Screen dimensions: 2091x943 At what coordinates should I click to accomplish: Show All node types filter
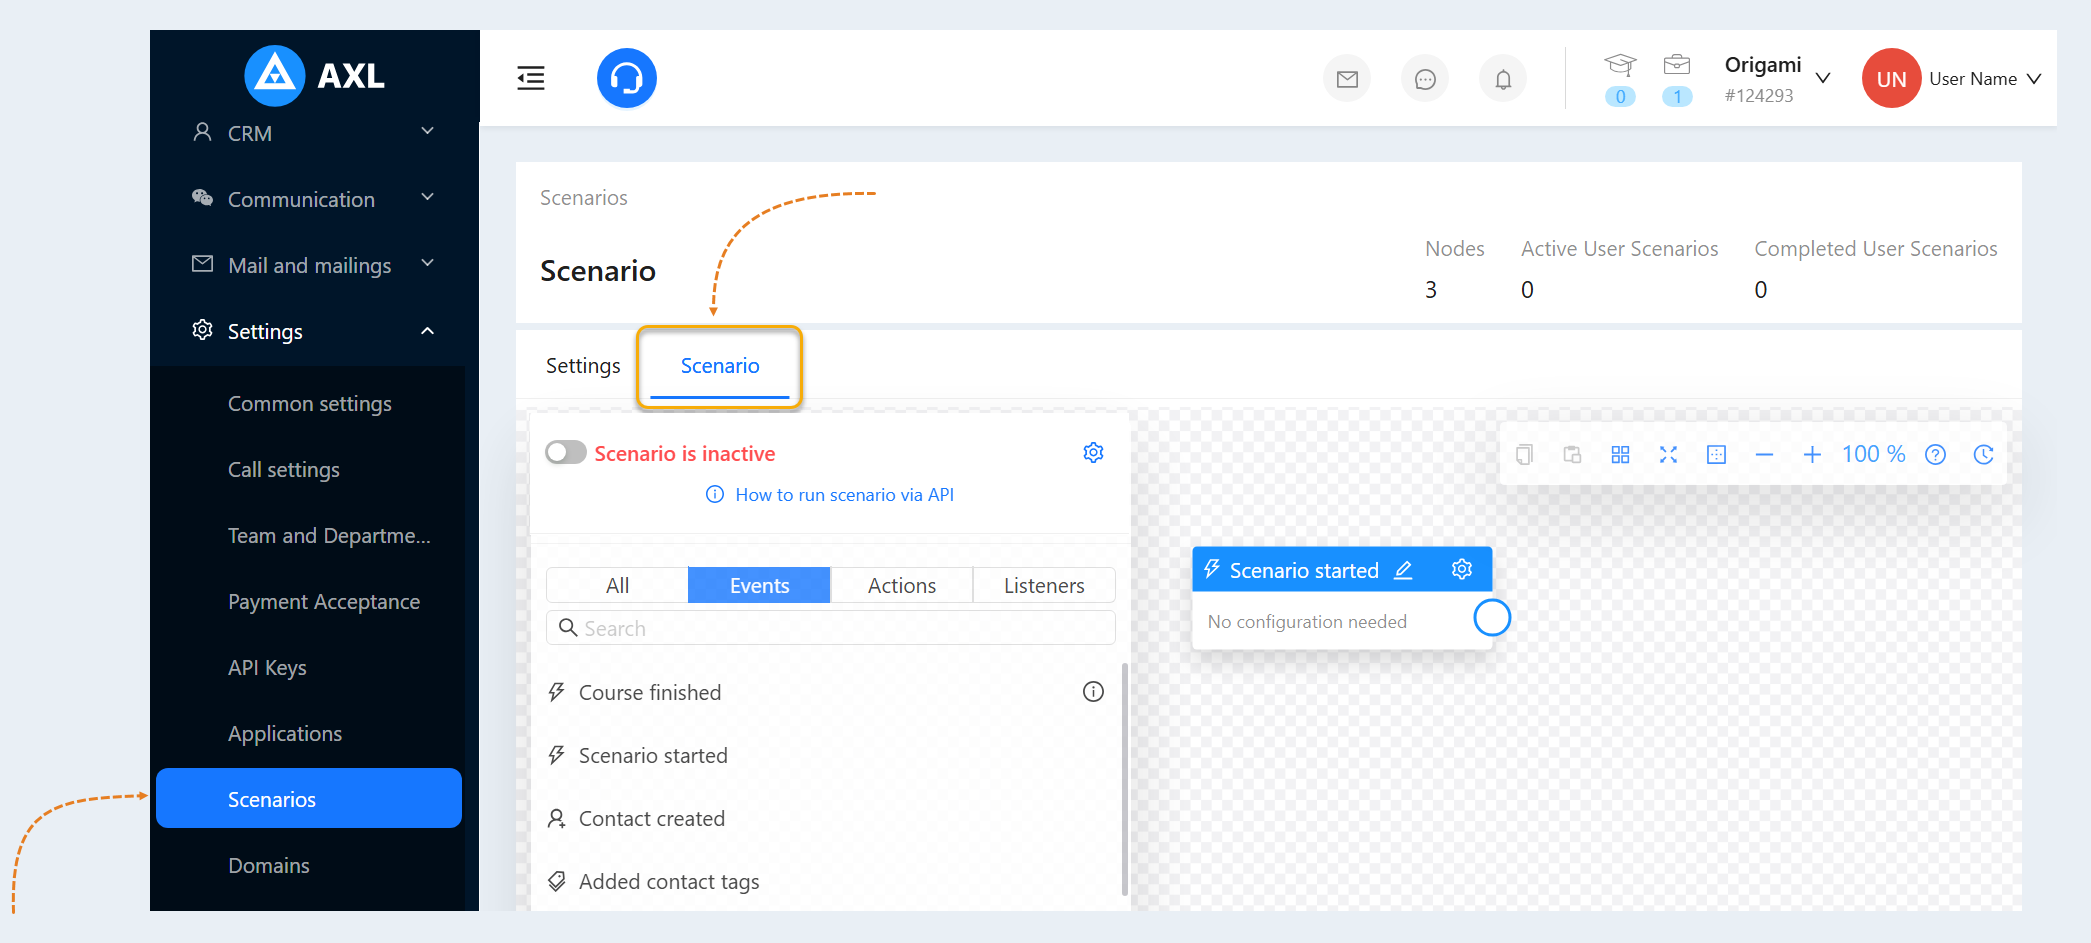coord(618,585)
